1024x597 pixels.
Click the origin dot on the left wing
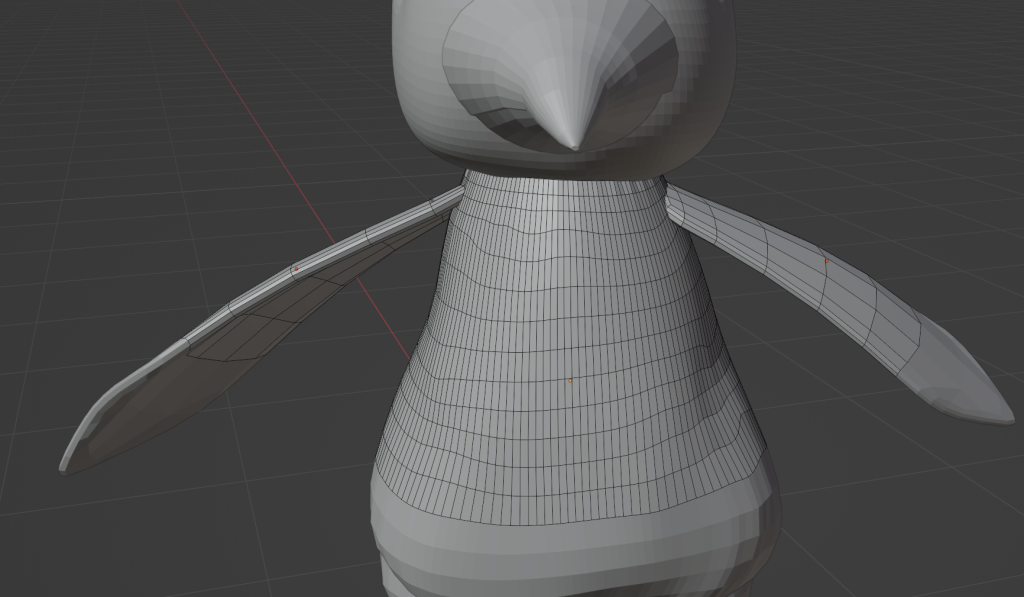click(295, 269)
